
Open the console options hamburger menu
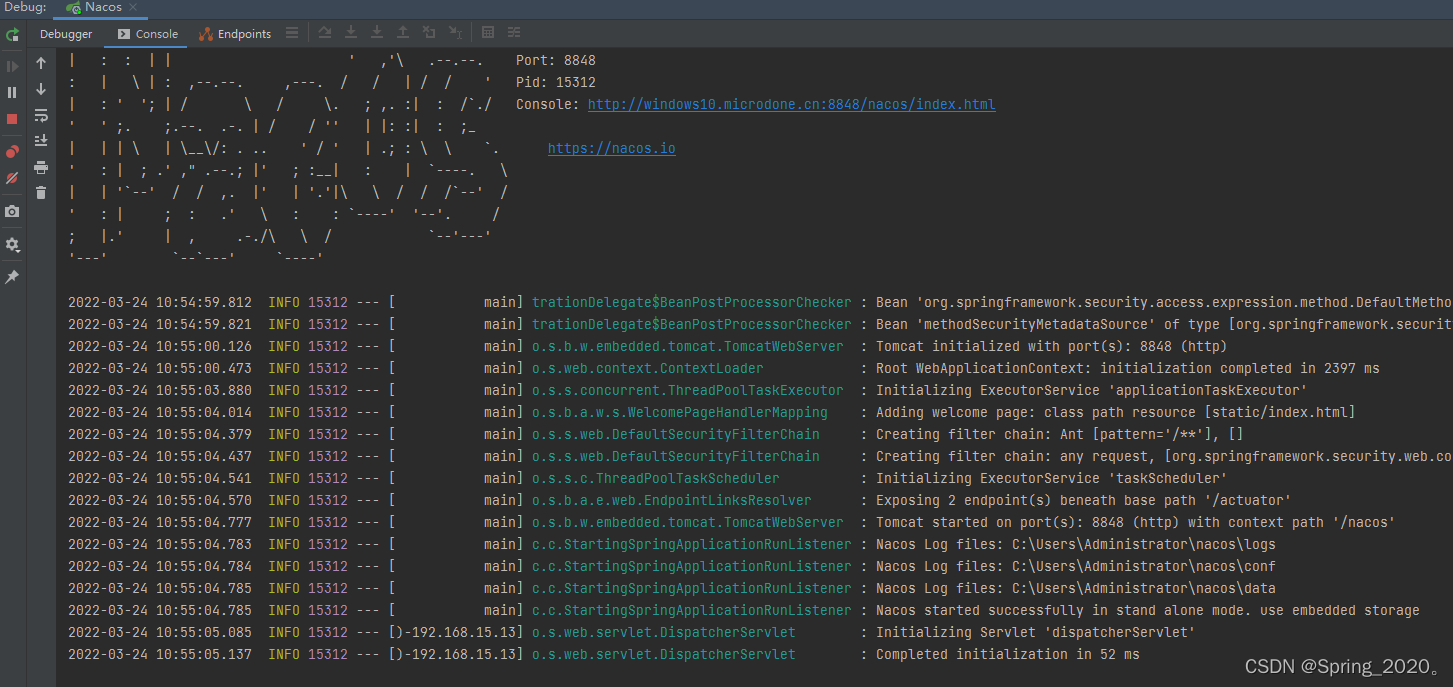tap(291, 32)
